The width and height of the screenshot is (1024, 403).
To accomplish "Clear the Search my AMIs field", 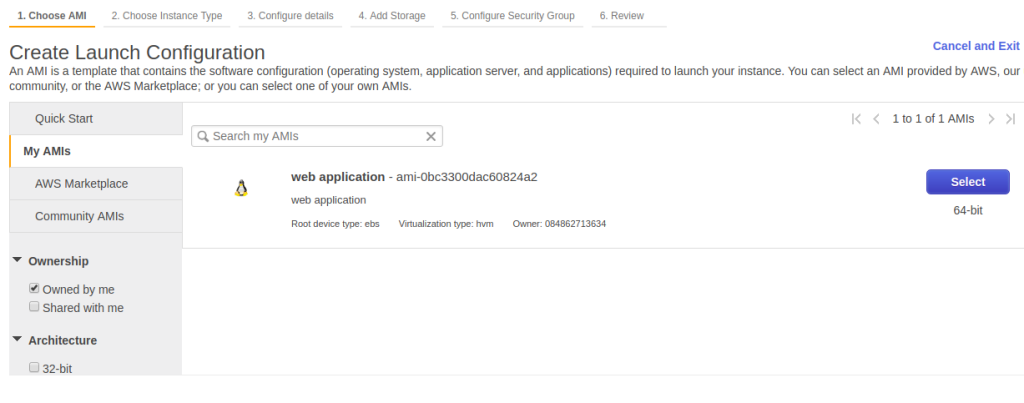I will [431, 136].
